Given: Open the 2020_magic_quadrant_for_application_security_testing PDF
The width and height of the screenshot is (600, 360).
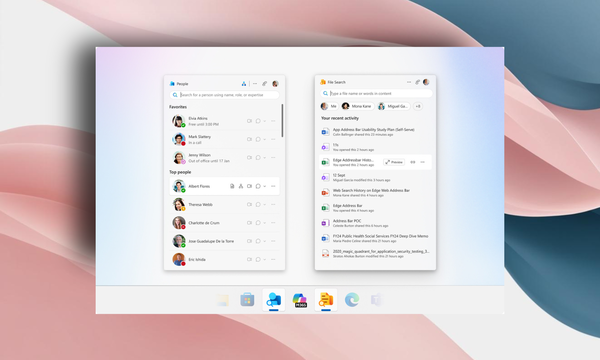Looking at the screenshot, I should coord(375,254).
